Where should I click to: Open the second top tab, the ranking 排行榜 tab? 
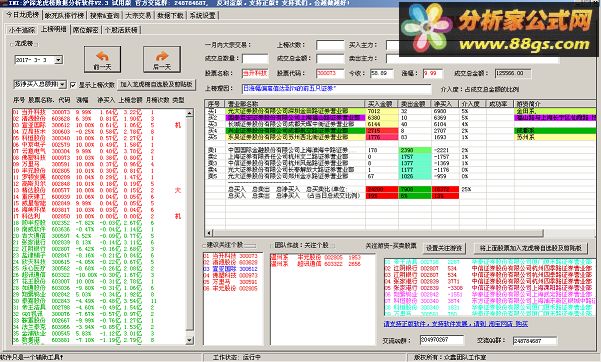pyautogui.click(x=64, y=16)
